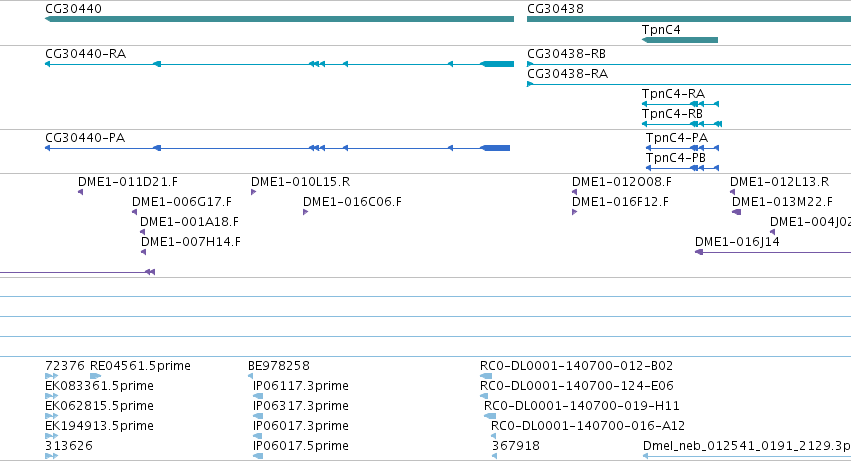
Task: Click the arrow glyph under DME1-010L15.R
Action: coord(253,192)
